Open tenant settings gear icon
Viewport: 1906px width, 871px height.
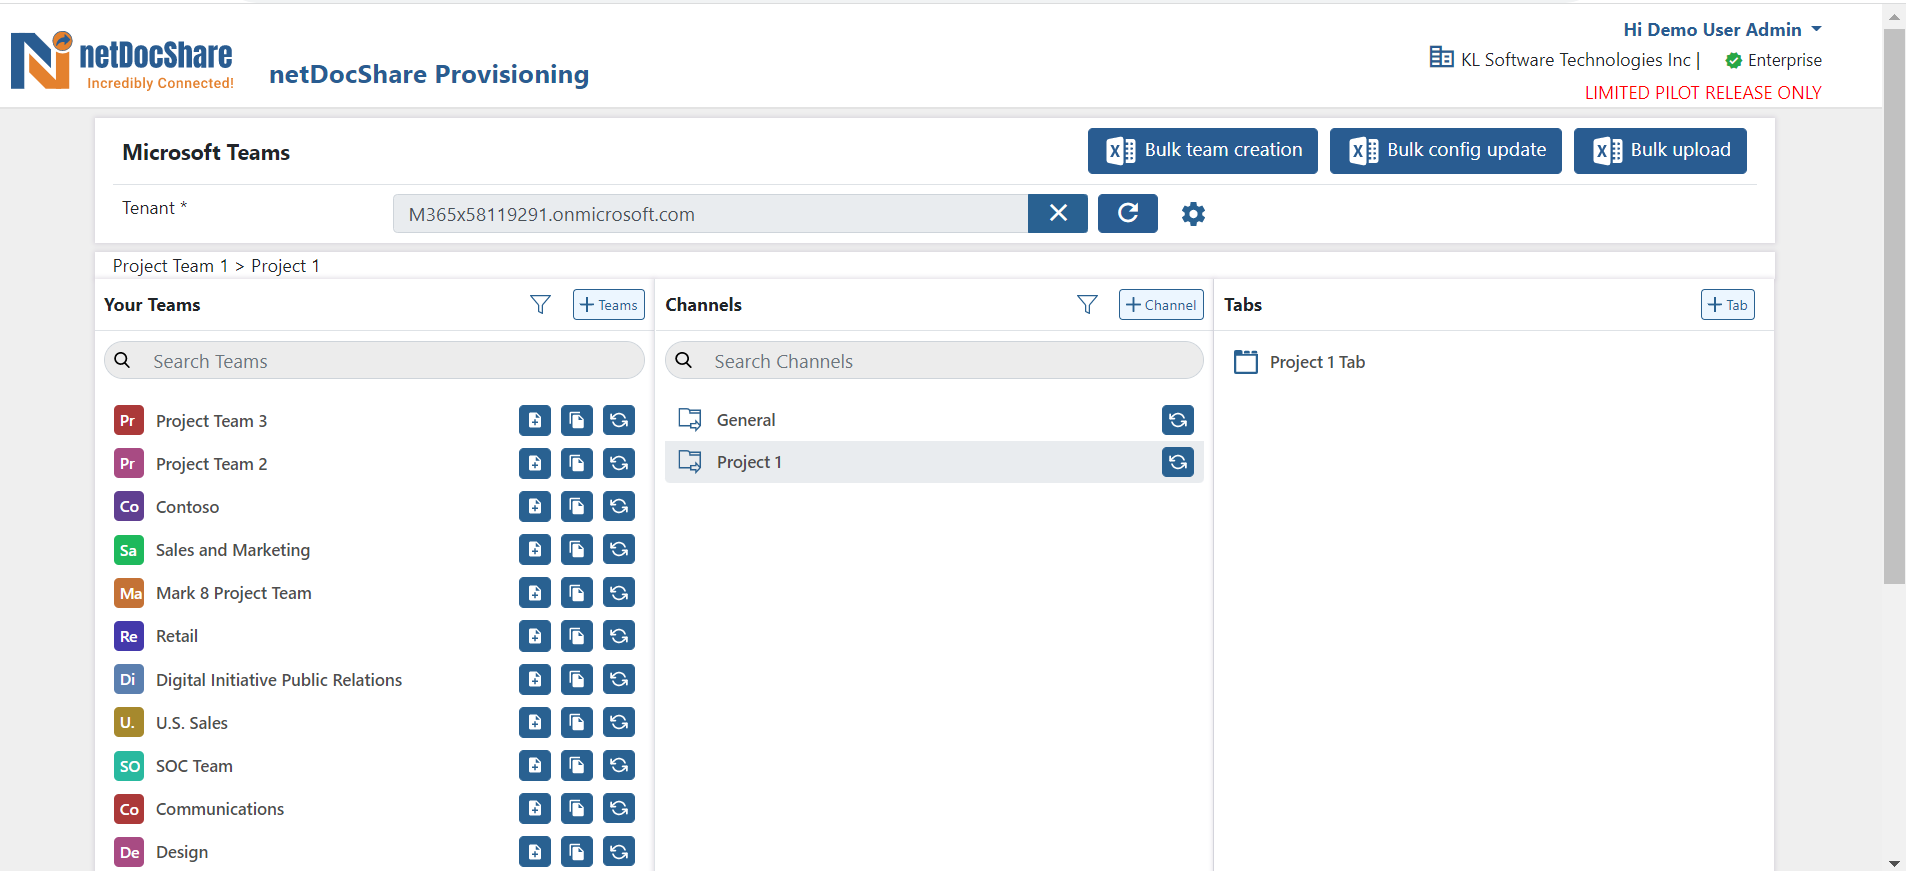point(1193,214)
